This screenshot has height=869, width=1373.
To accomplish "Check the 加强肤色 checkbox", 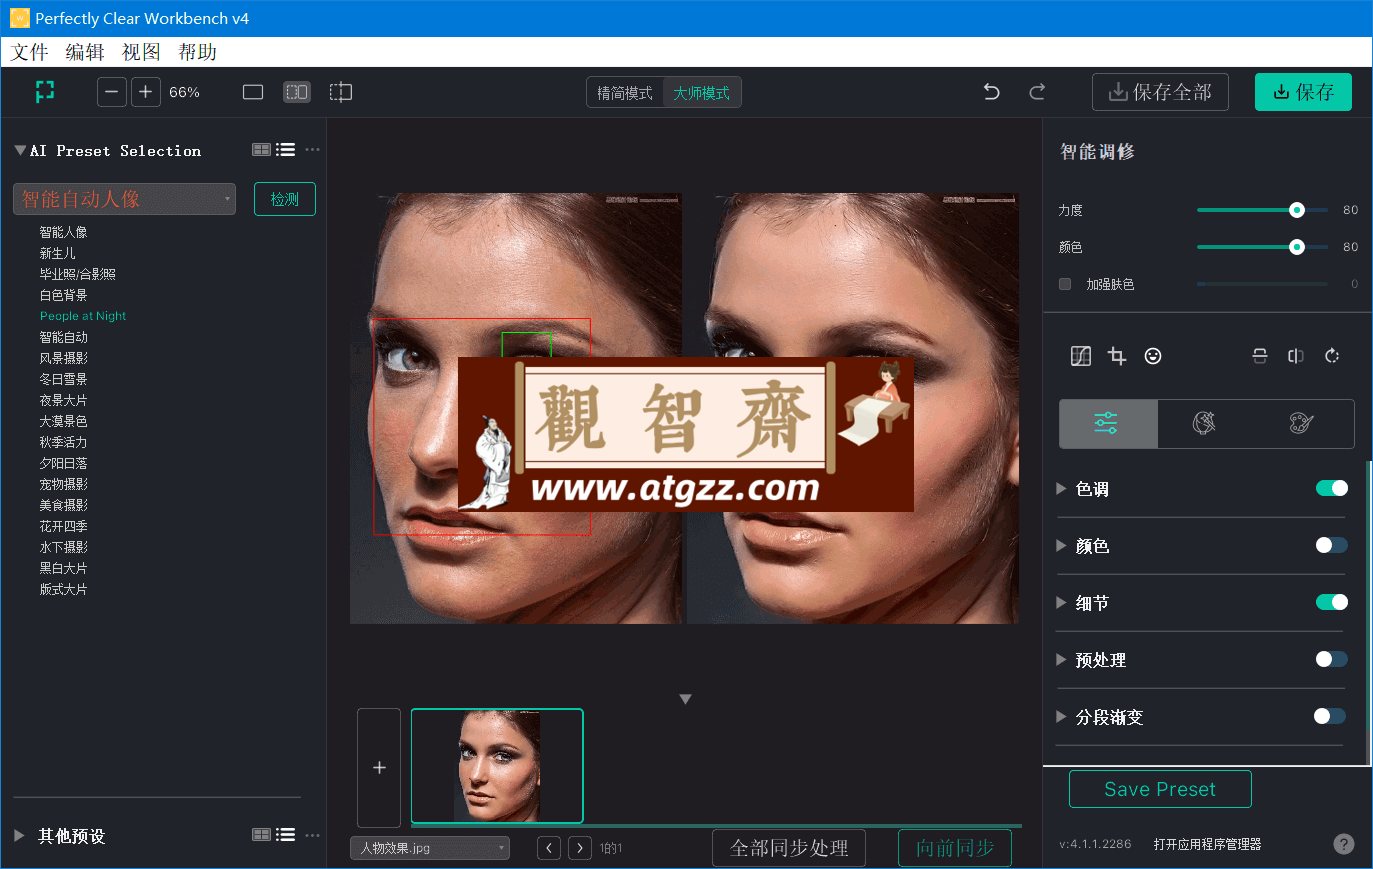I will pos(1065,284).
